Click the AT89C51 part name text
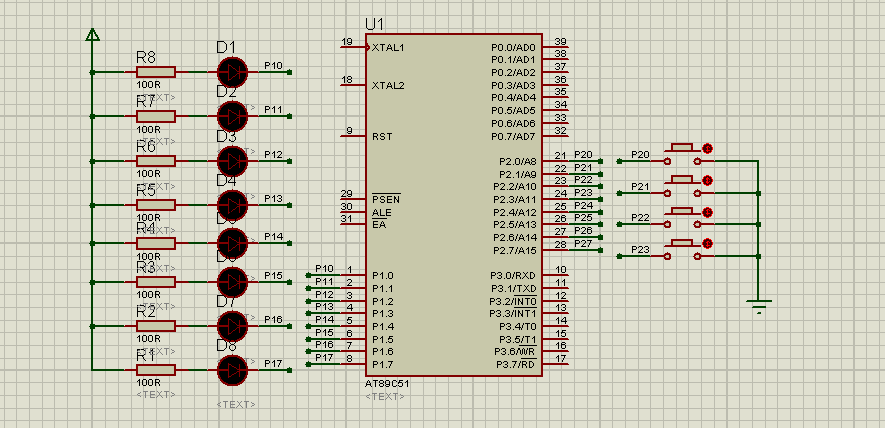 pos(387,383)
